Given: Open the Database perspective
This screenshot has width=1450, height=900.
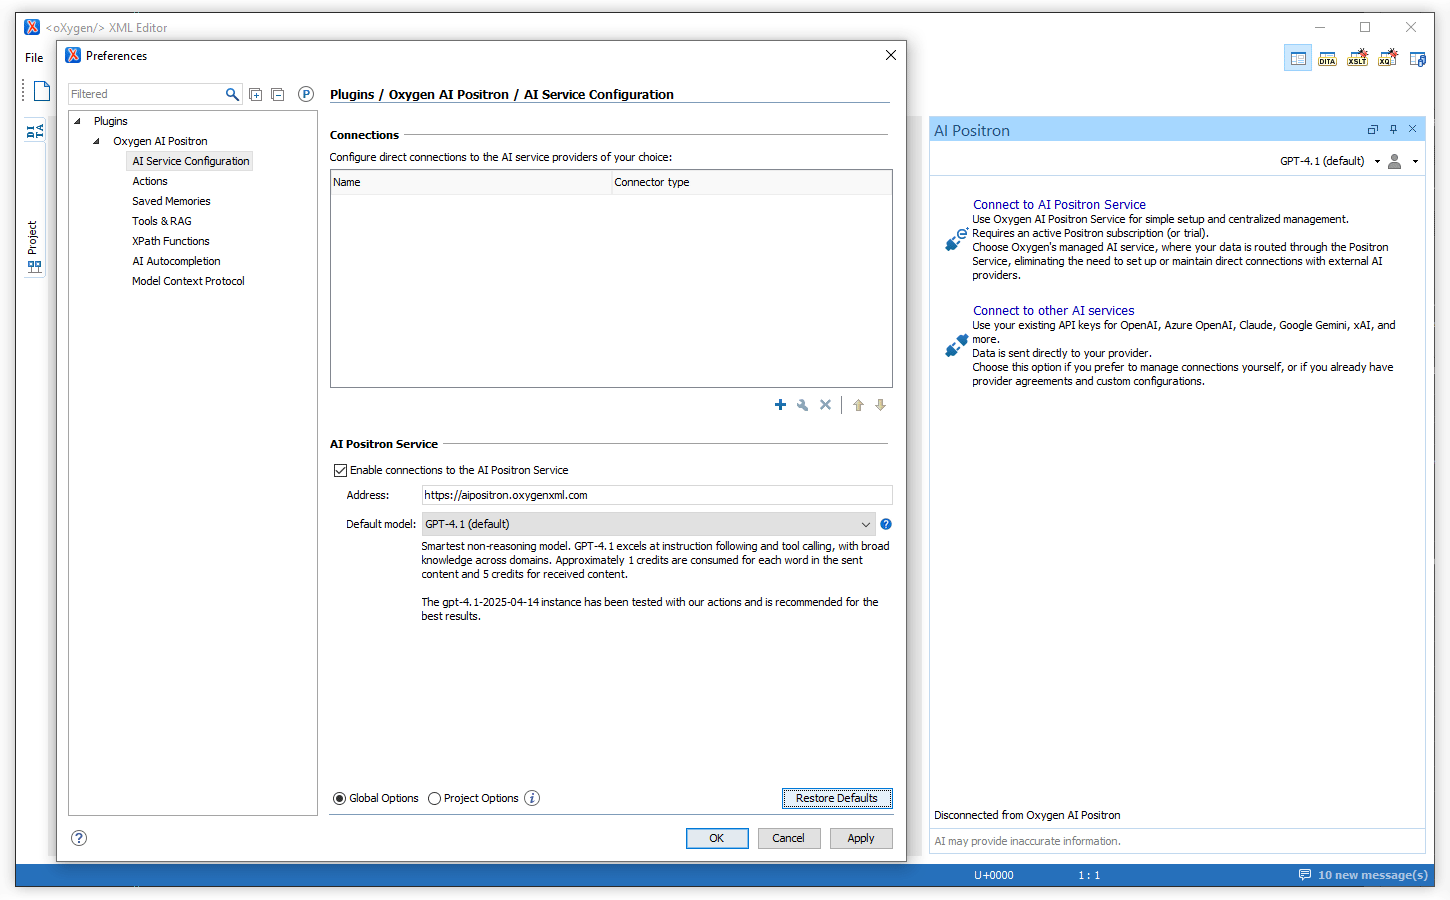Looking at the screenshot, I should click(1417, 59).
